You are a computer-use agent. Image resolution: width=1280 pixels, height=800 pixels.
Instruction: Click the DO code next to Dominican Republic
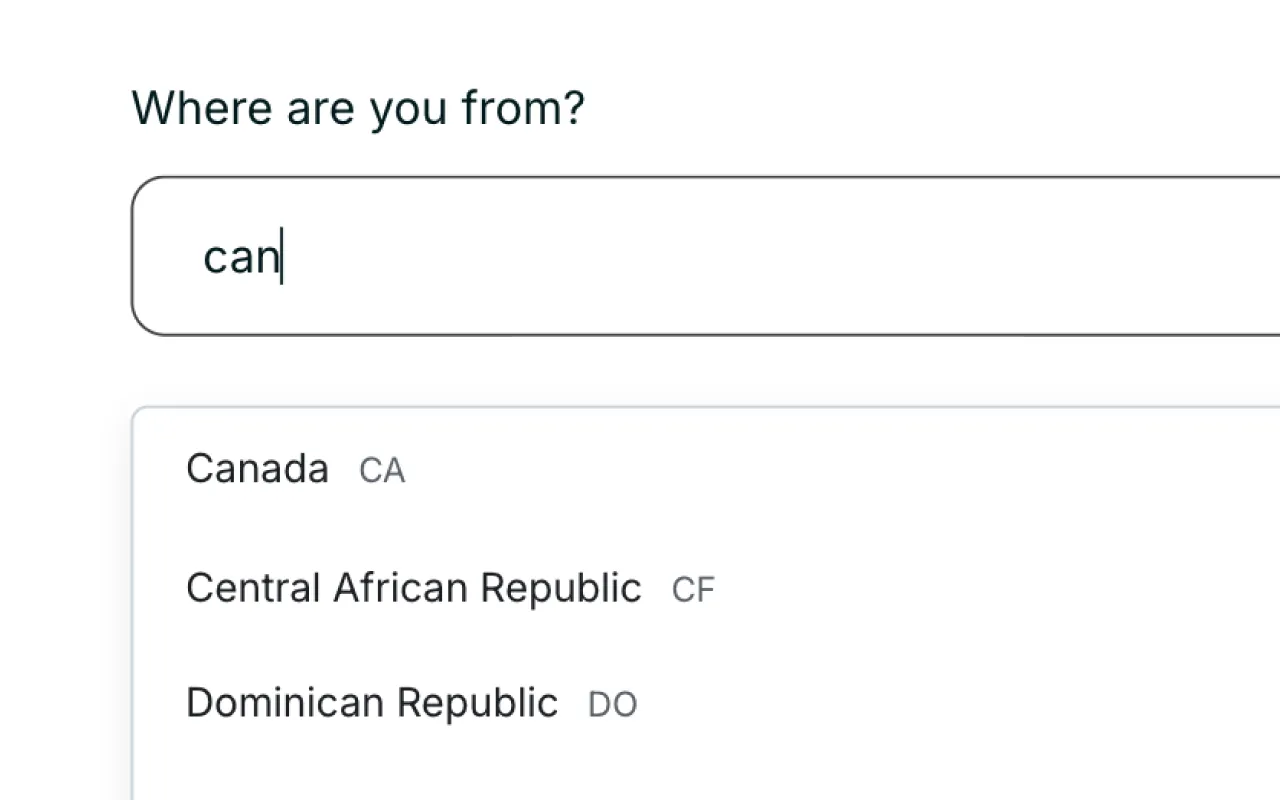[611, 704]
